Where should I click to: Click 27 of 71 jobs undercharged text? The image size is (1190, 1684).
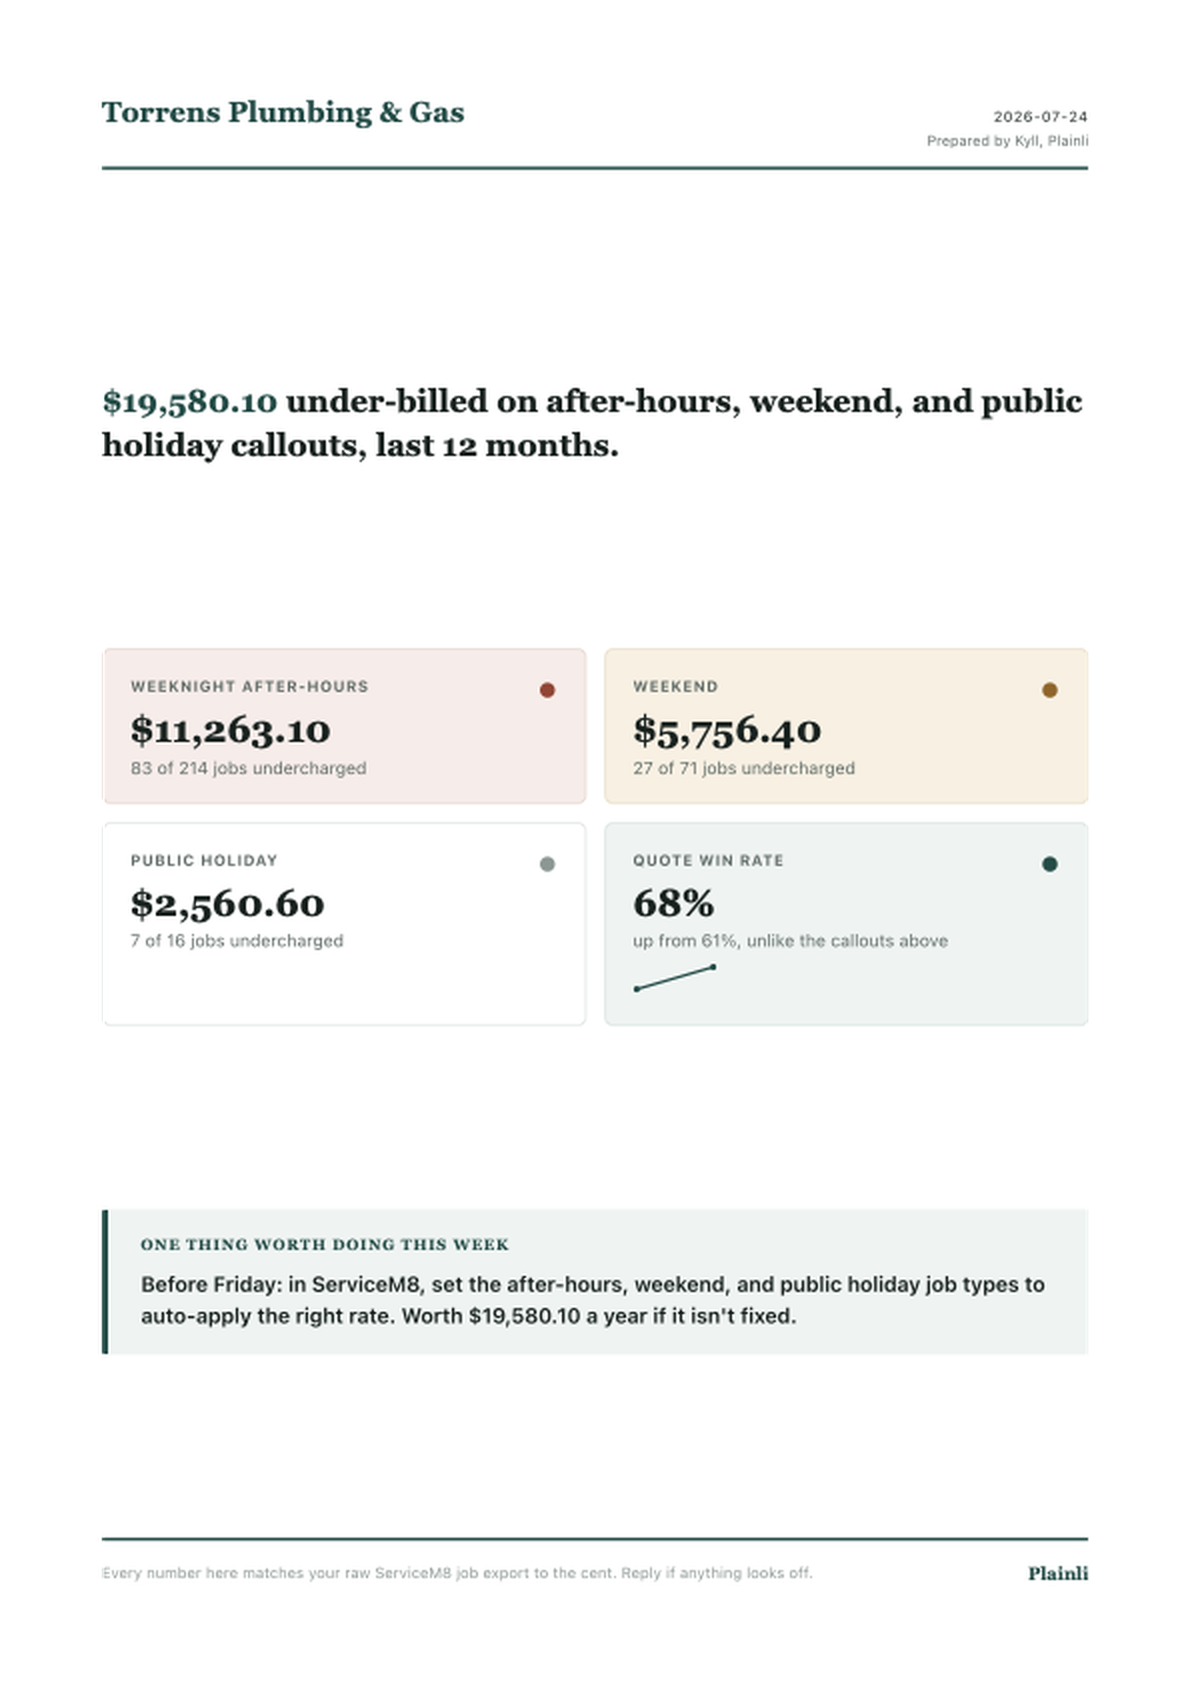tap(744, 768)
